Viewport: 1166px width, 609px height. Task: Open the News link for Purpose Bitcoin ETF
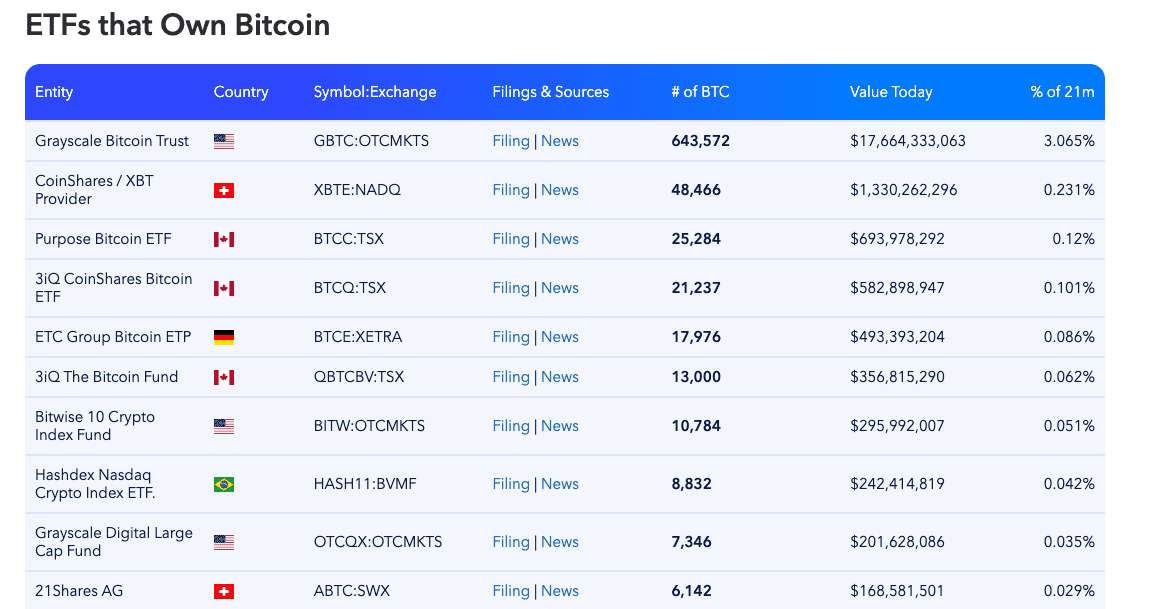pos(560,239)
